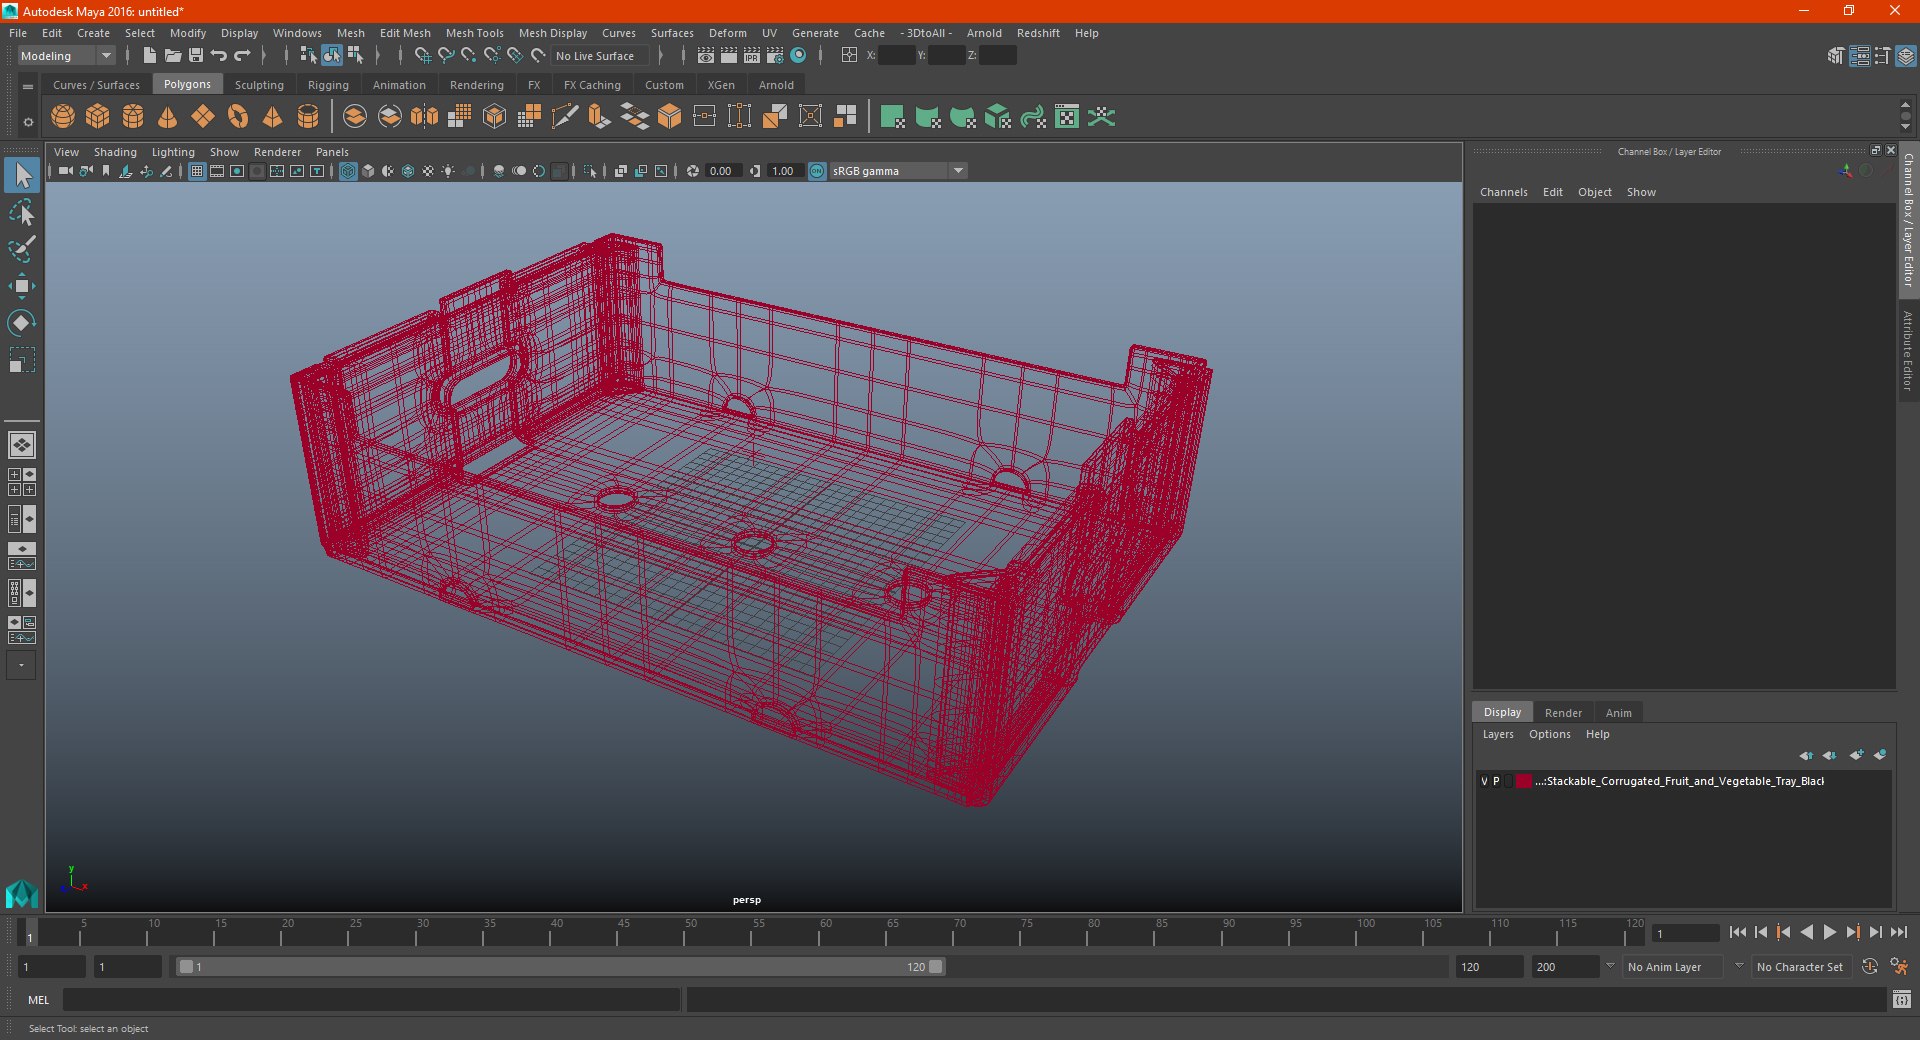Screen dimensions: 1920x1040
Task: Create a polygon pyramid from the shelf
Action: 272,117
